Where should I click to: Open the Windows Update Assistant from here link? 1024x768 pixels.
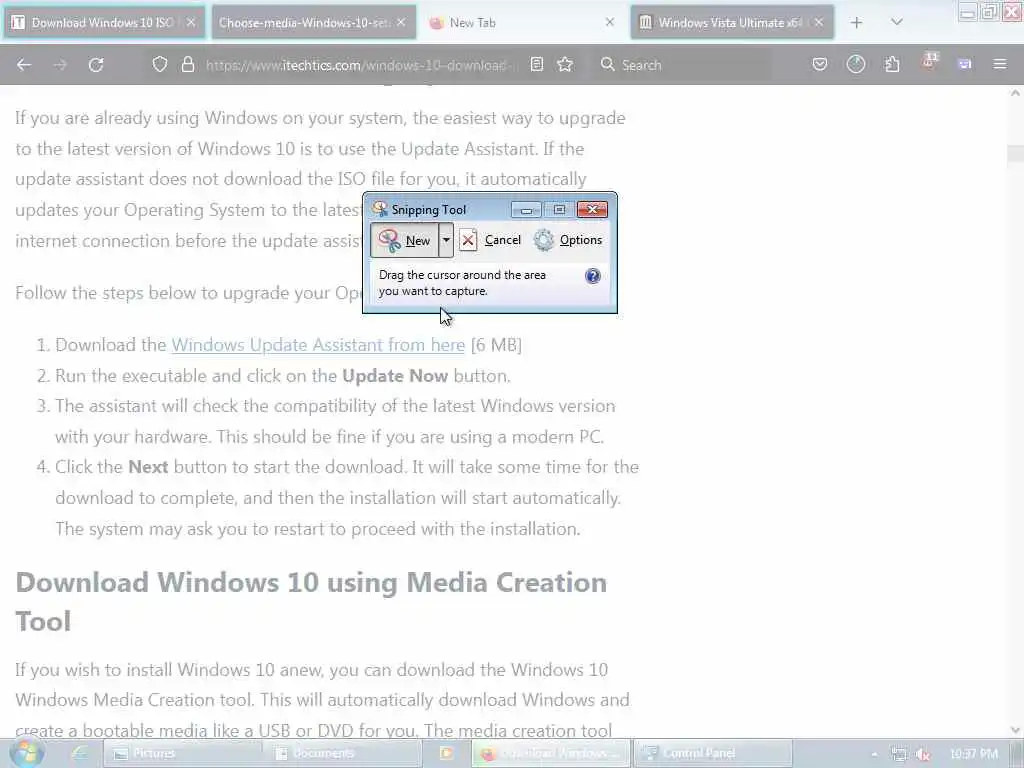pos(318,345)
